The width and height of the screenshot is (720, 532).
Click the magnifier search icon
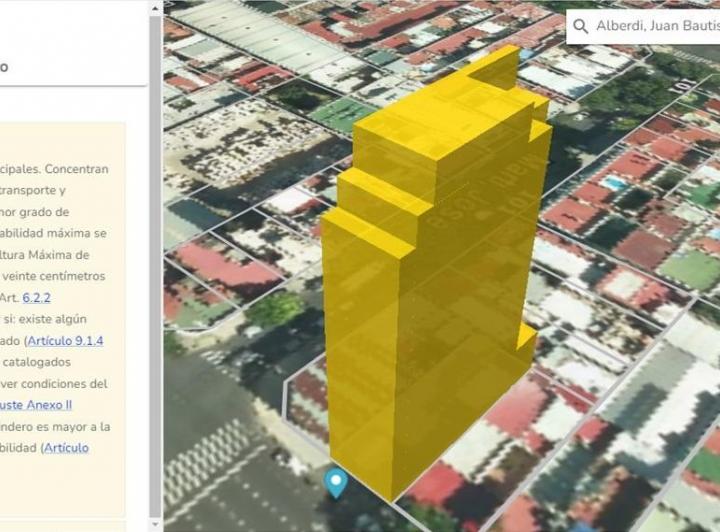pyautogui.click(x=581, y=26)
